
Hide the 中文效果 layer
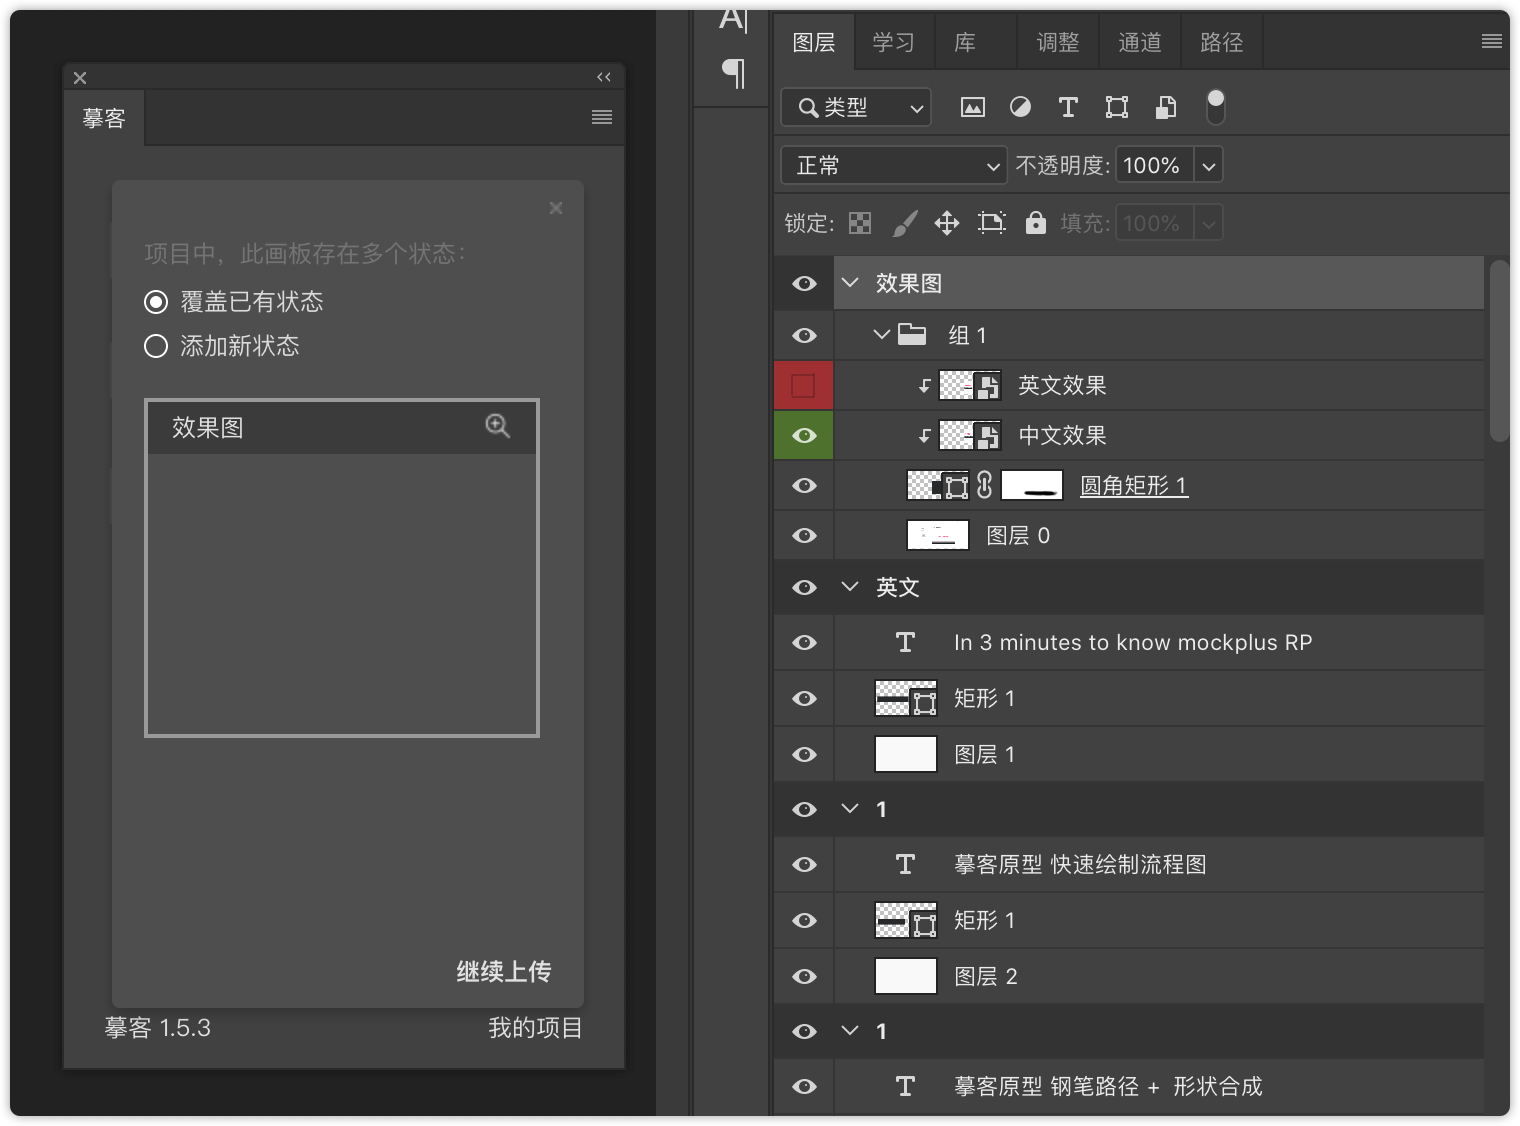804,436
